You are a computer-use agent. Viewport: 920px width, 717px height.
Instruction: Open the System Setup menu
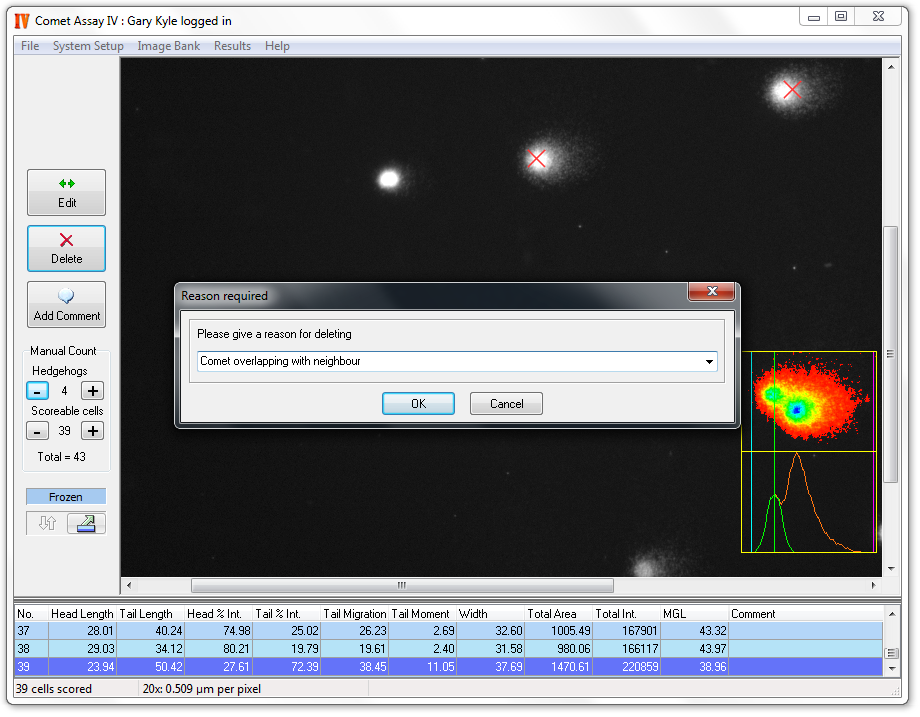click(88, 46)
